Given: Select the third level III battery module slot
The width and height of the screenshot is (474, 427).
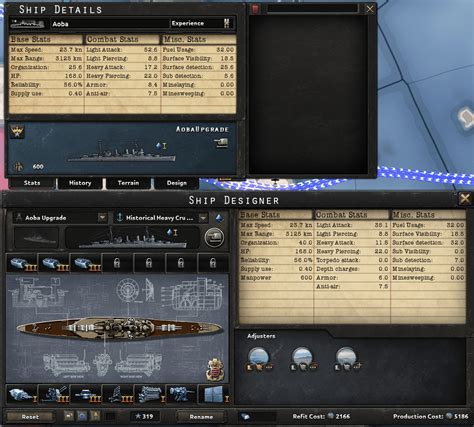Looking at the screenshot, I should [86, 263].
